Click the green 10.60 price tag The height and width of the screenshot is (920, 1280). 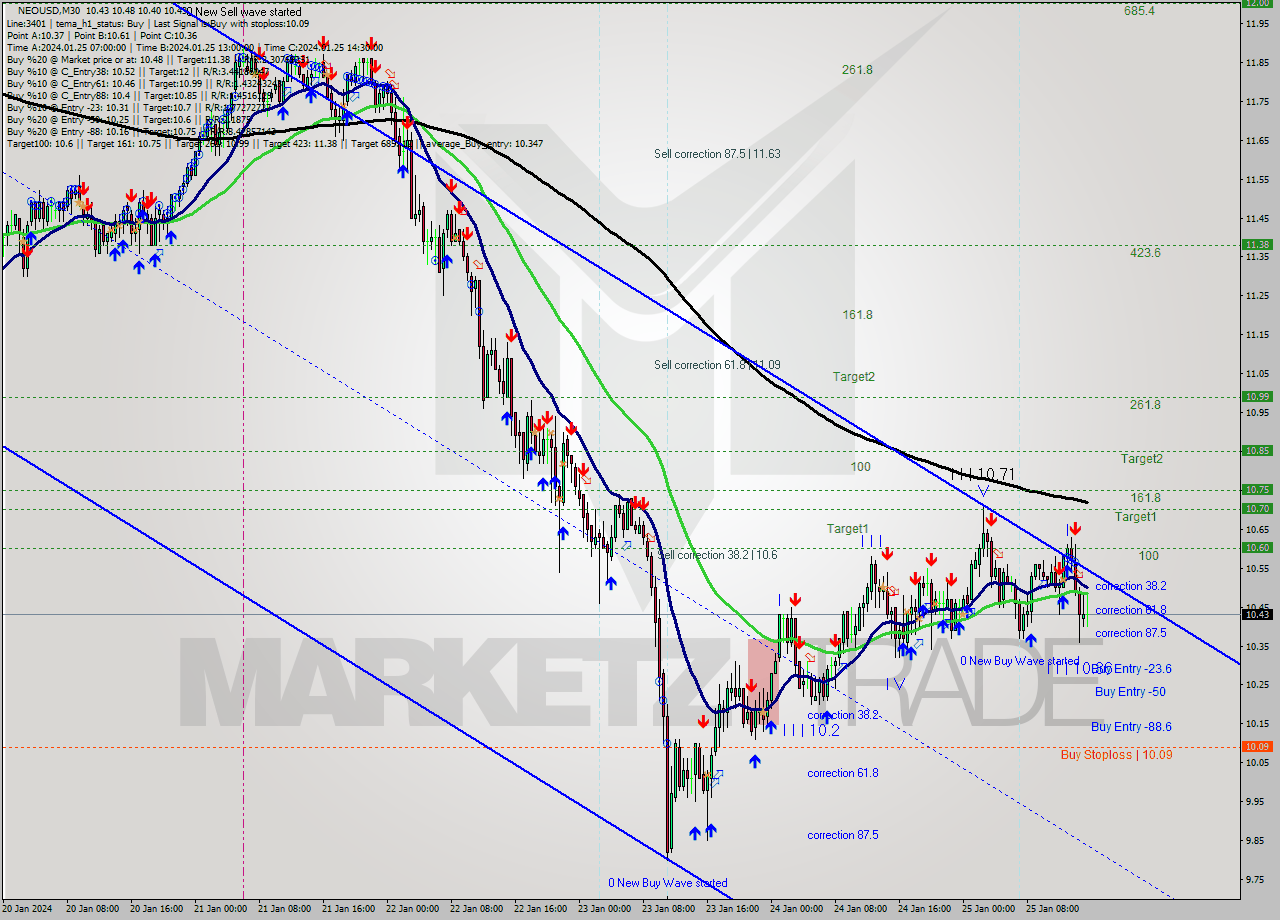1257,548
